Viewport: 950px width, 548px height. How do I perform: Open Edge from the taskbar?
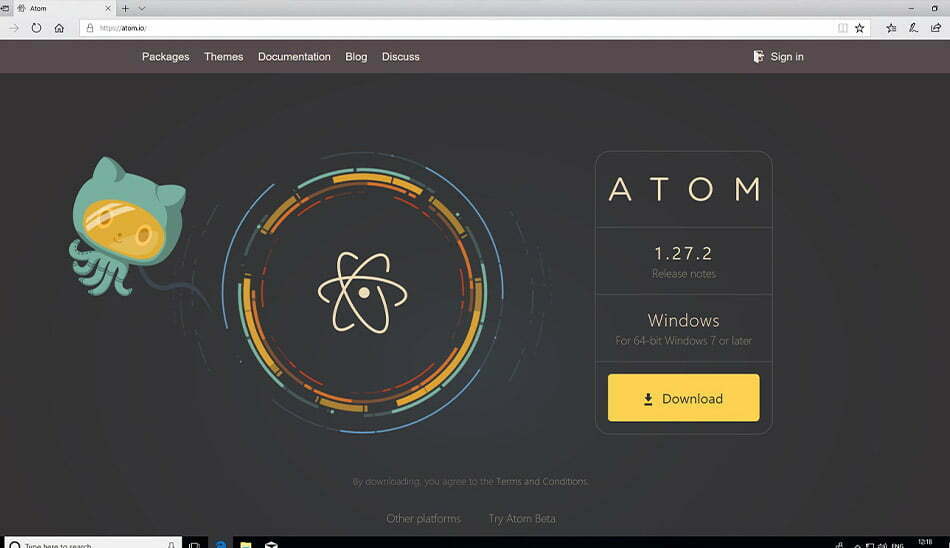[221, 545]
